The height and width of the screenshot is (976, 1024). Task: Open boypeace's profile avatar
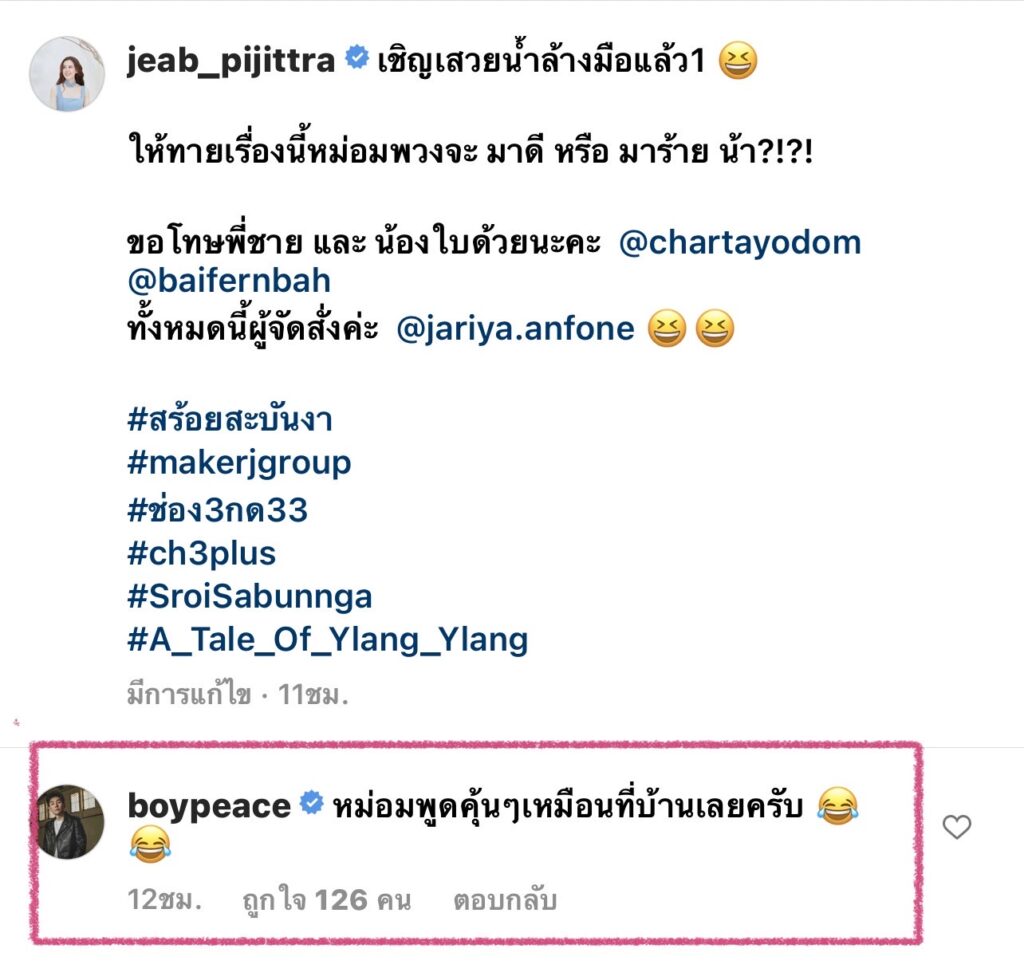point(67,822)
